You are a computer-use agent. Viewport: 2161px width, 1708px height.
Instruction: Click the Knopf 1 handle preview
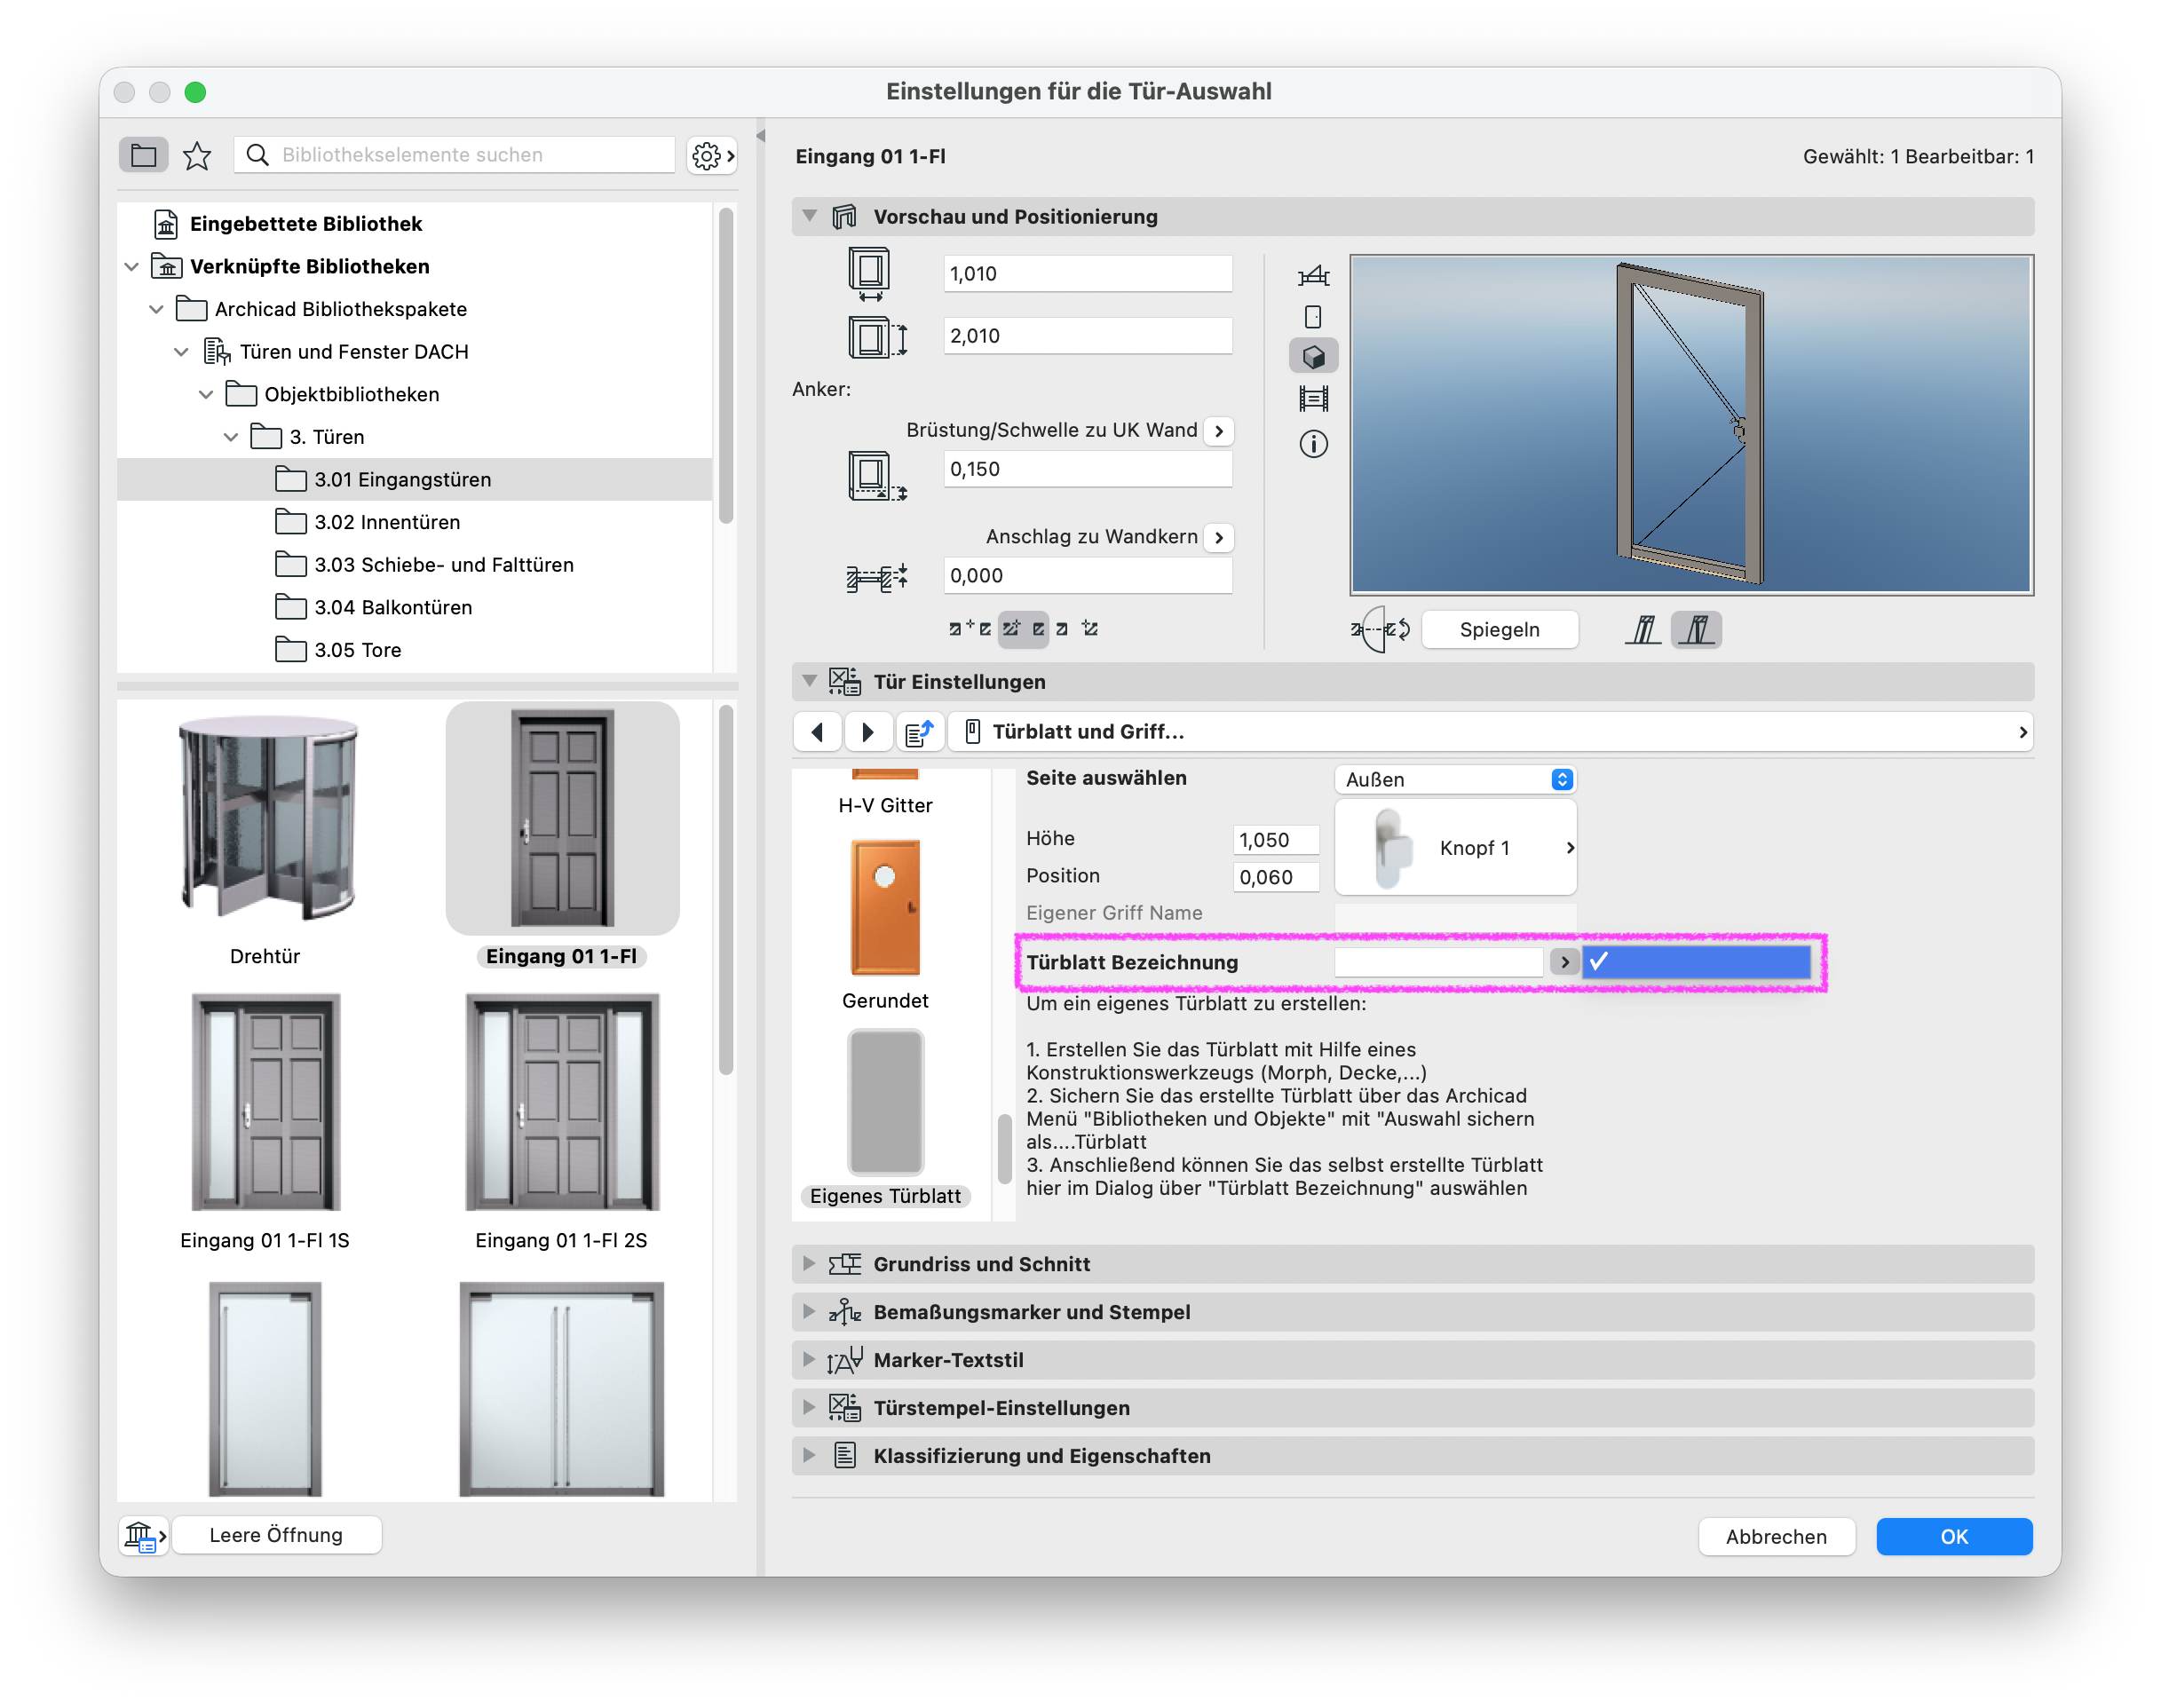pos(1456,848)
